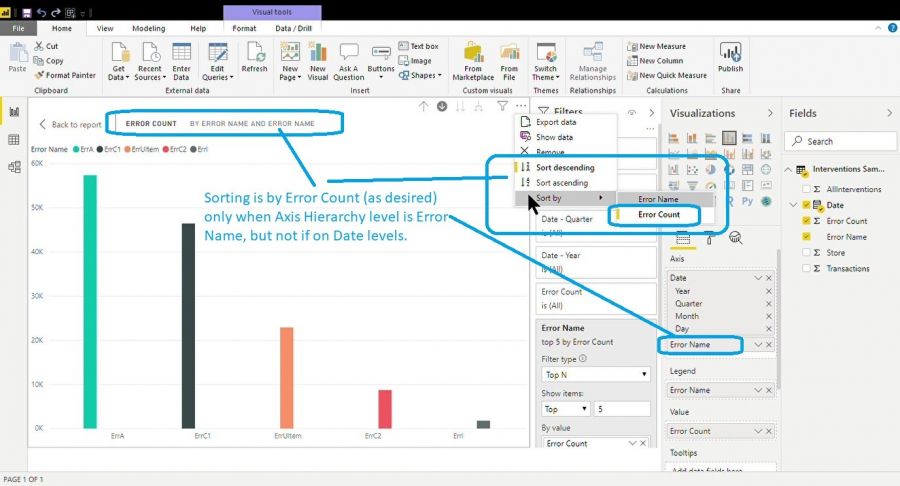The image size is (900, 486).
Task: Expand the Date field hierarchy in Fields
Action: [x=793, y=205]
